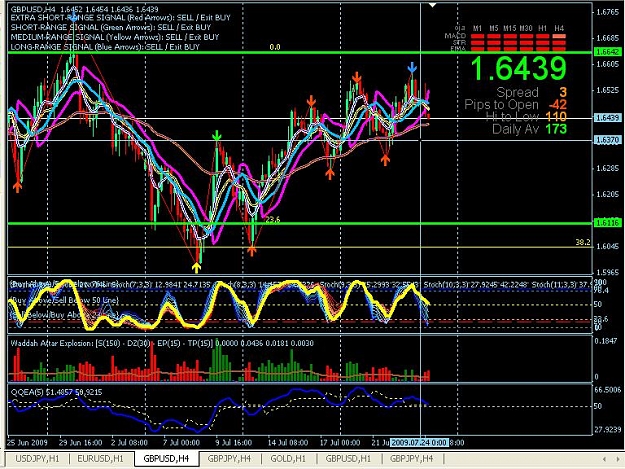
Task: Open the GBPJPY,H4 tab left of GOLD,H1
Action: [229, 459]
